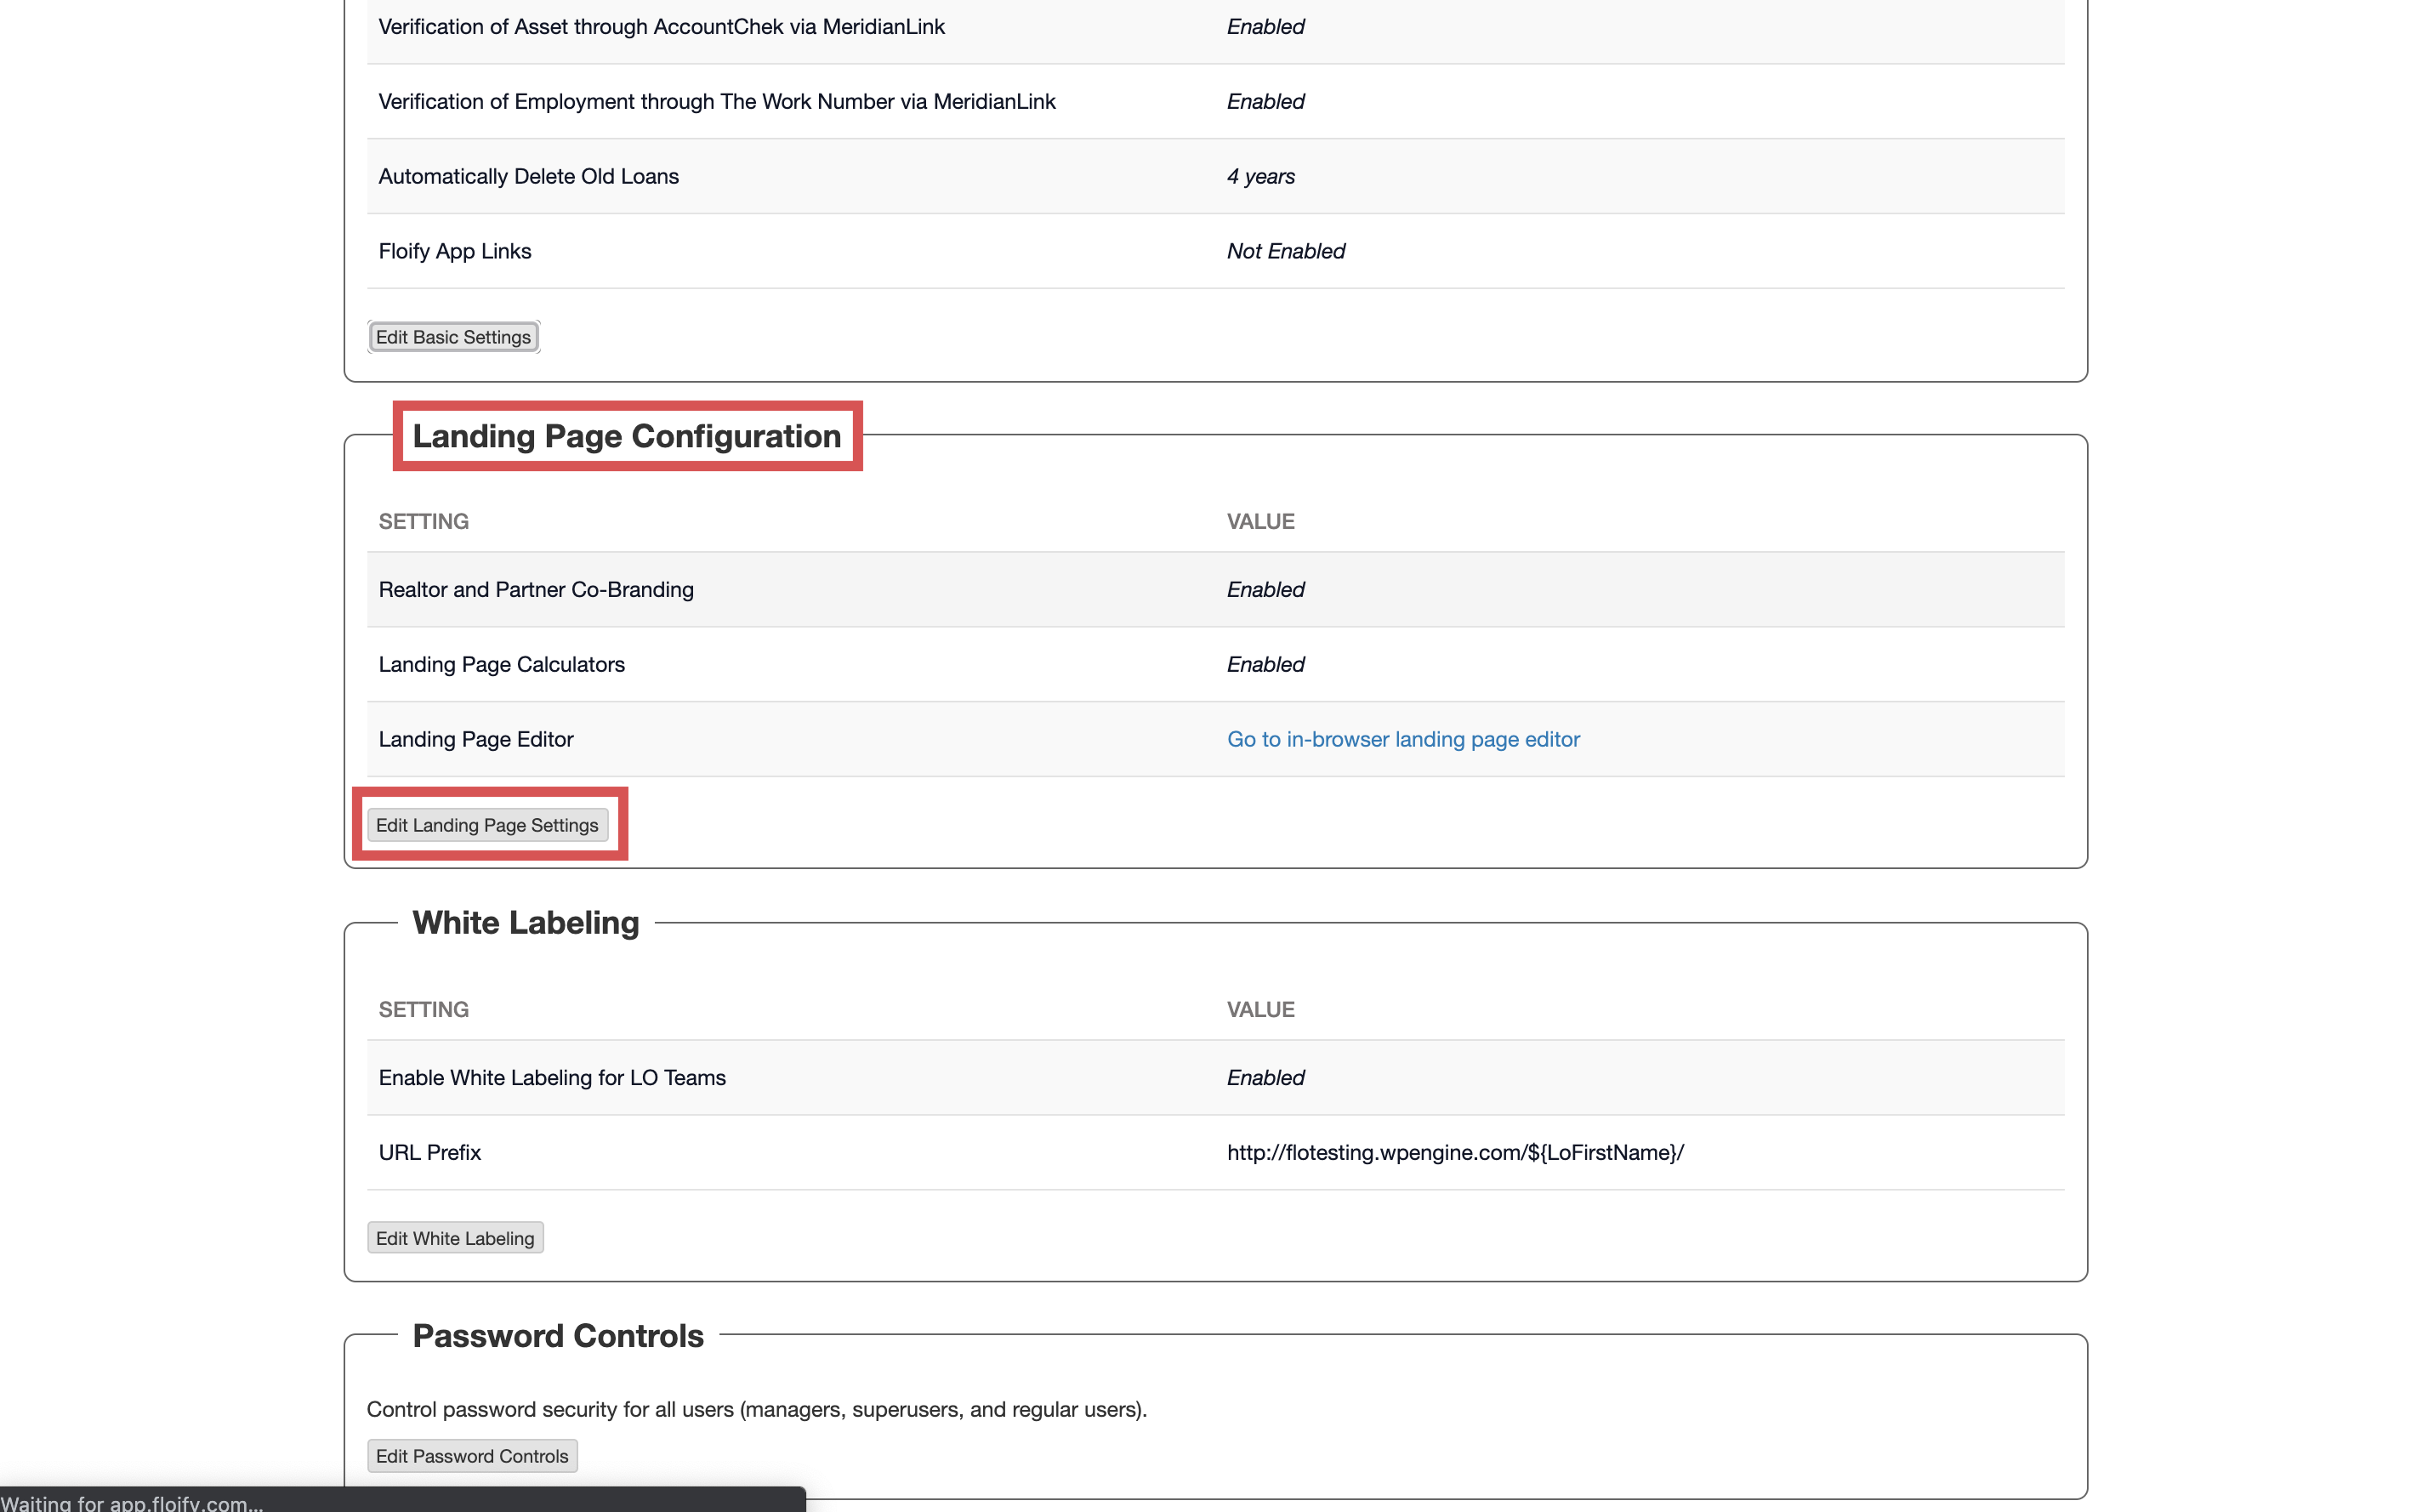Click the password security description text

pos(756,1409)
